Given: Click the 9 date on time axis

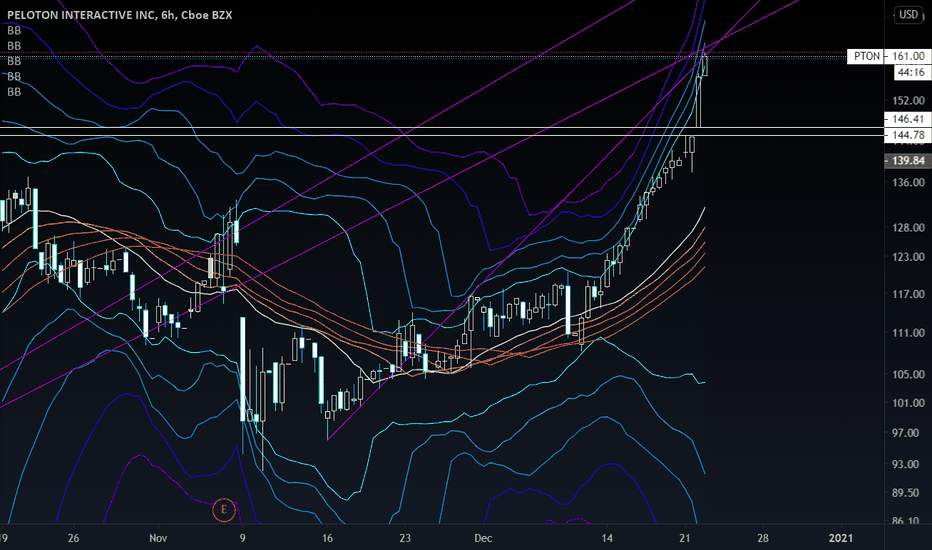Looking at the screenshot, I should tap(243, 538).
